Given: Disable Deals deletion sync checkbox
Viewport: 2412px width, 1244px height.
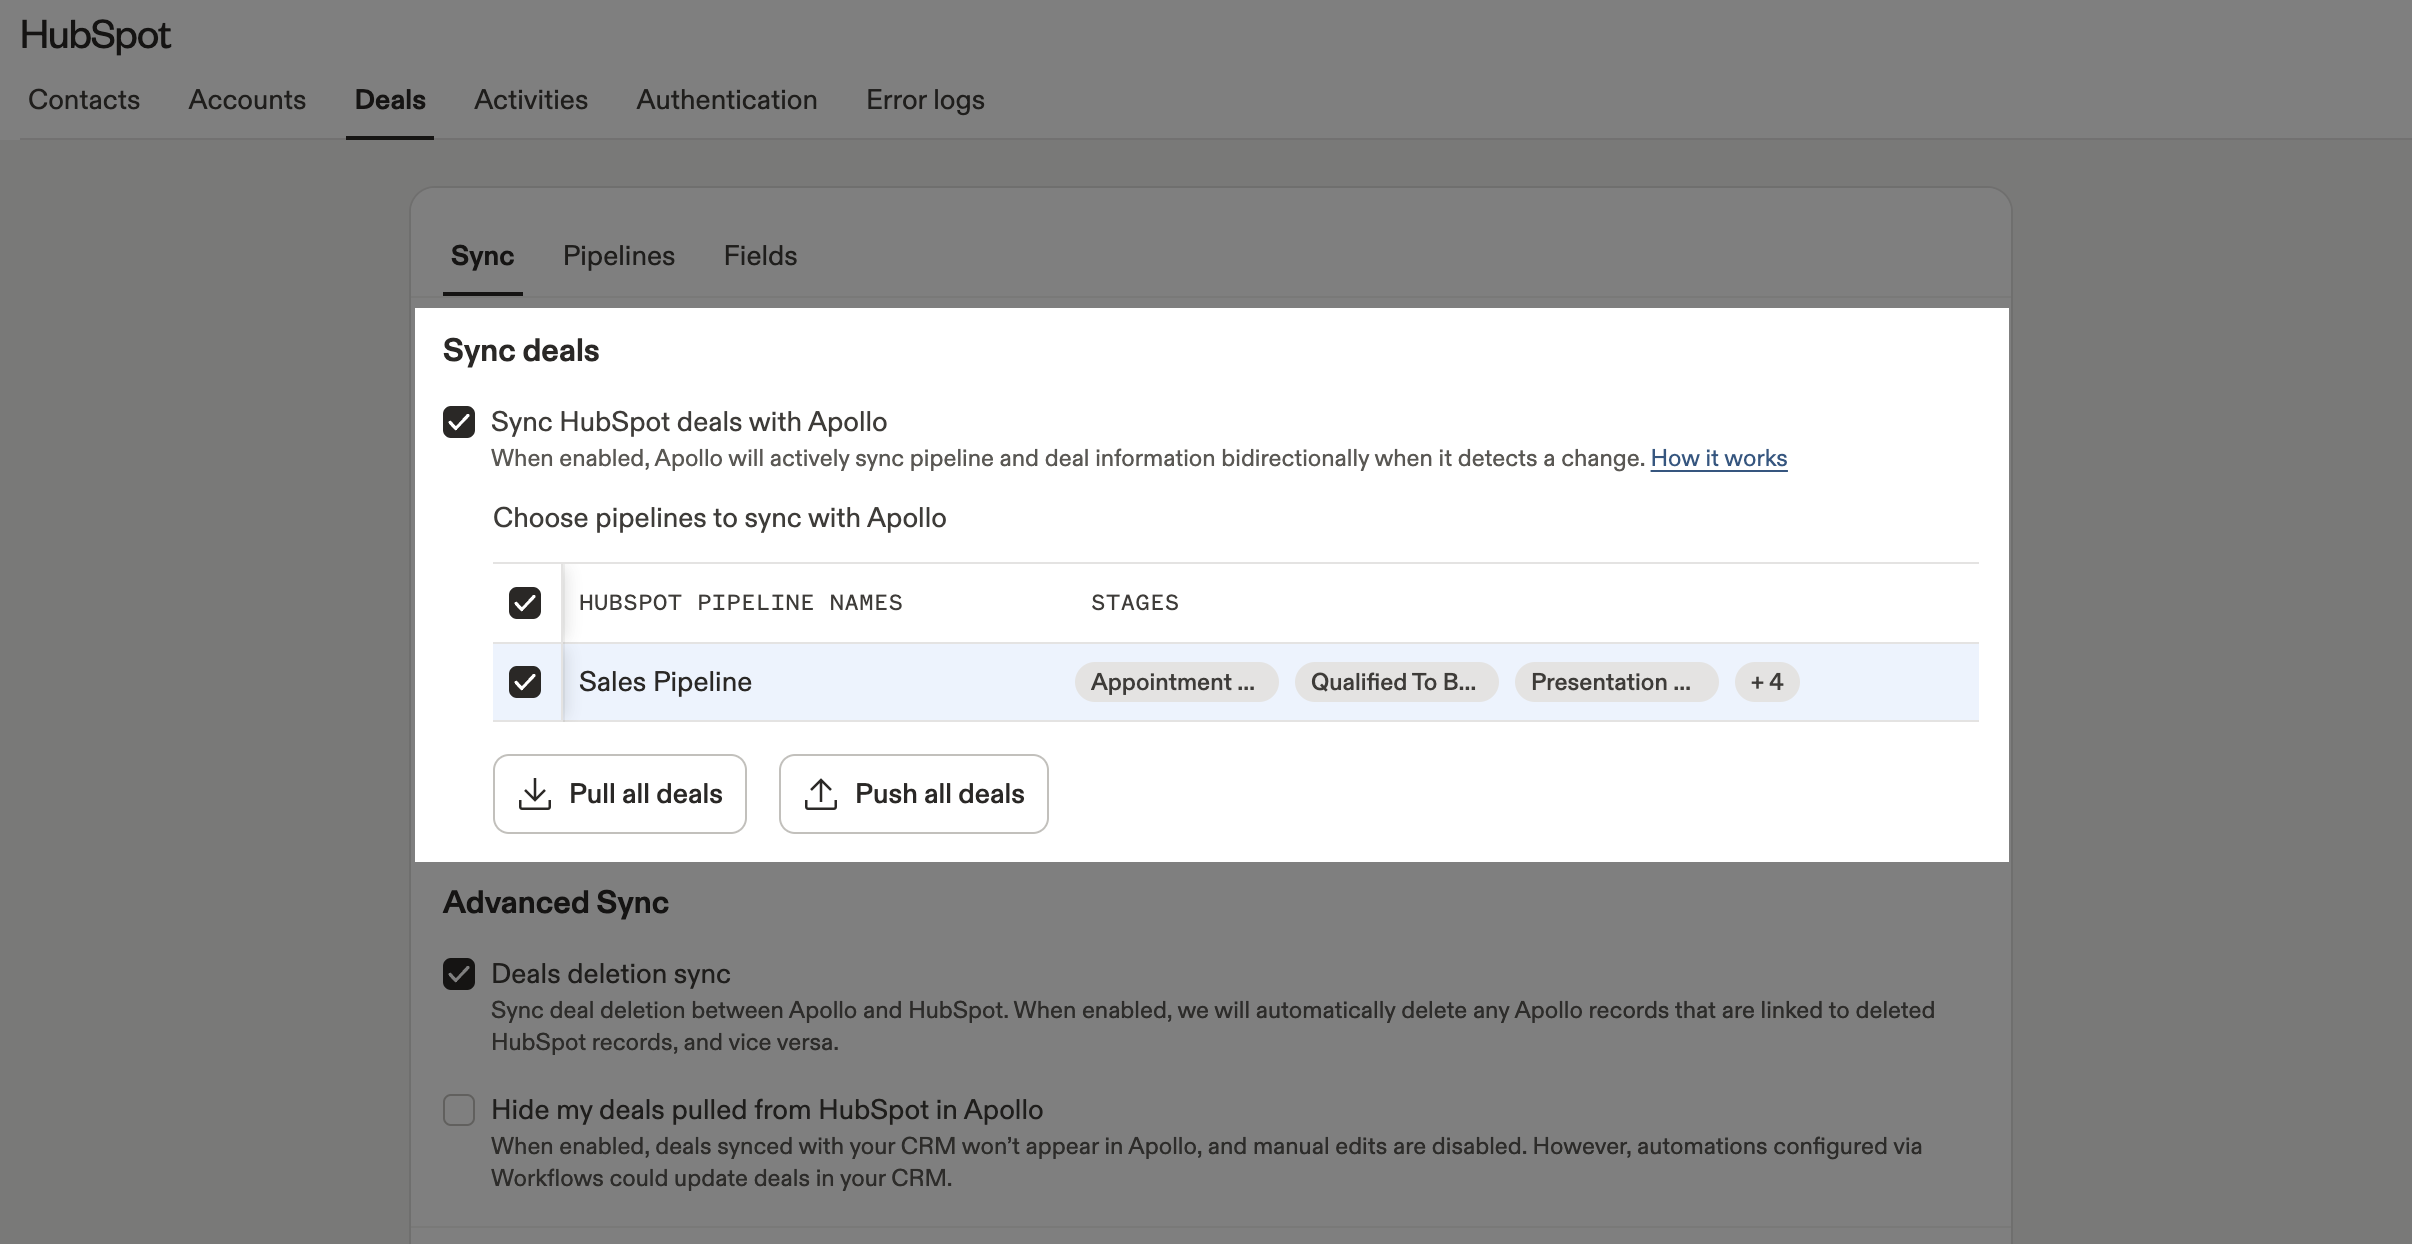Looking at the screenshot, I should pos(459,974).
